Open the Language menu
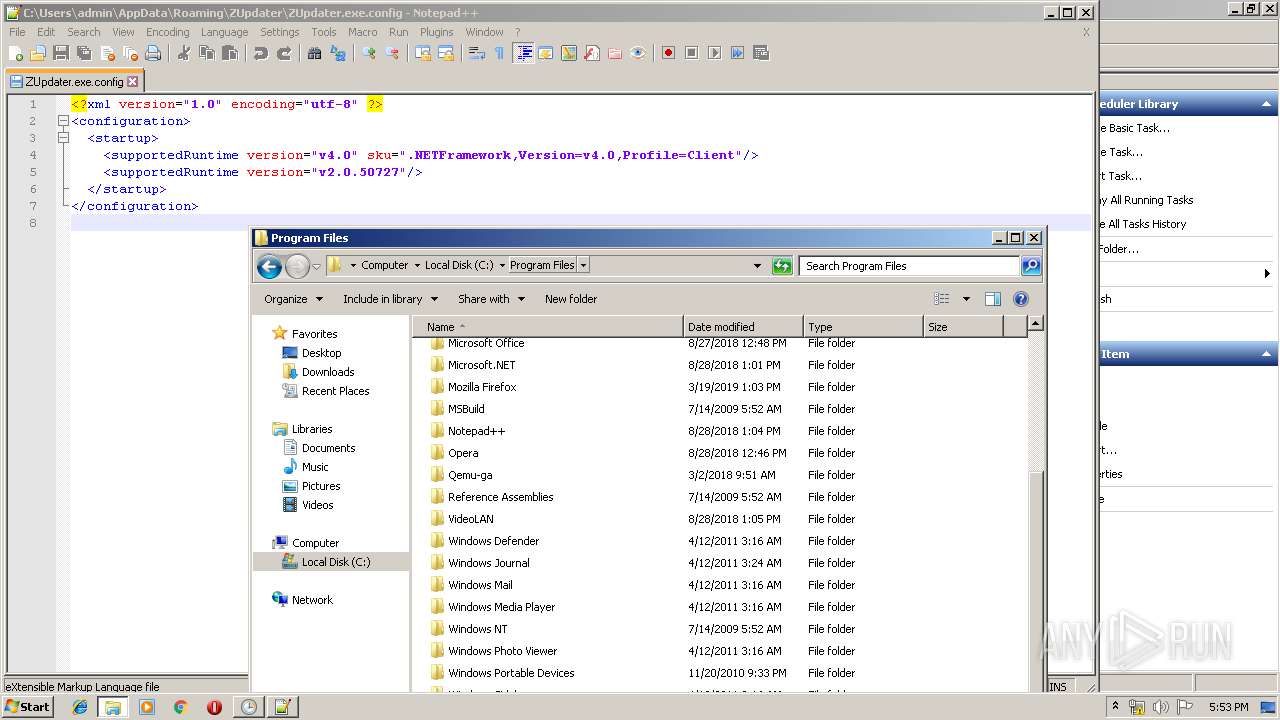1280x720 pixels. pyautogui.click(x=224, y=32)
